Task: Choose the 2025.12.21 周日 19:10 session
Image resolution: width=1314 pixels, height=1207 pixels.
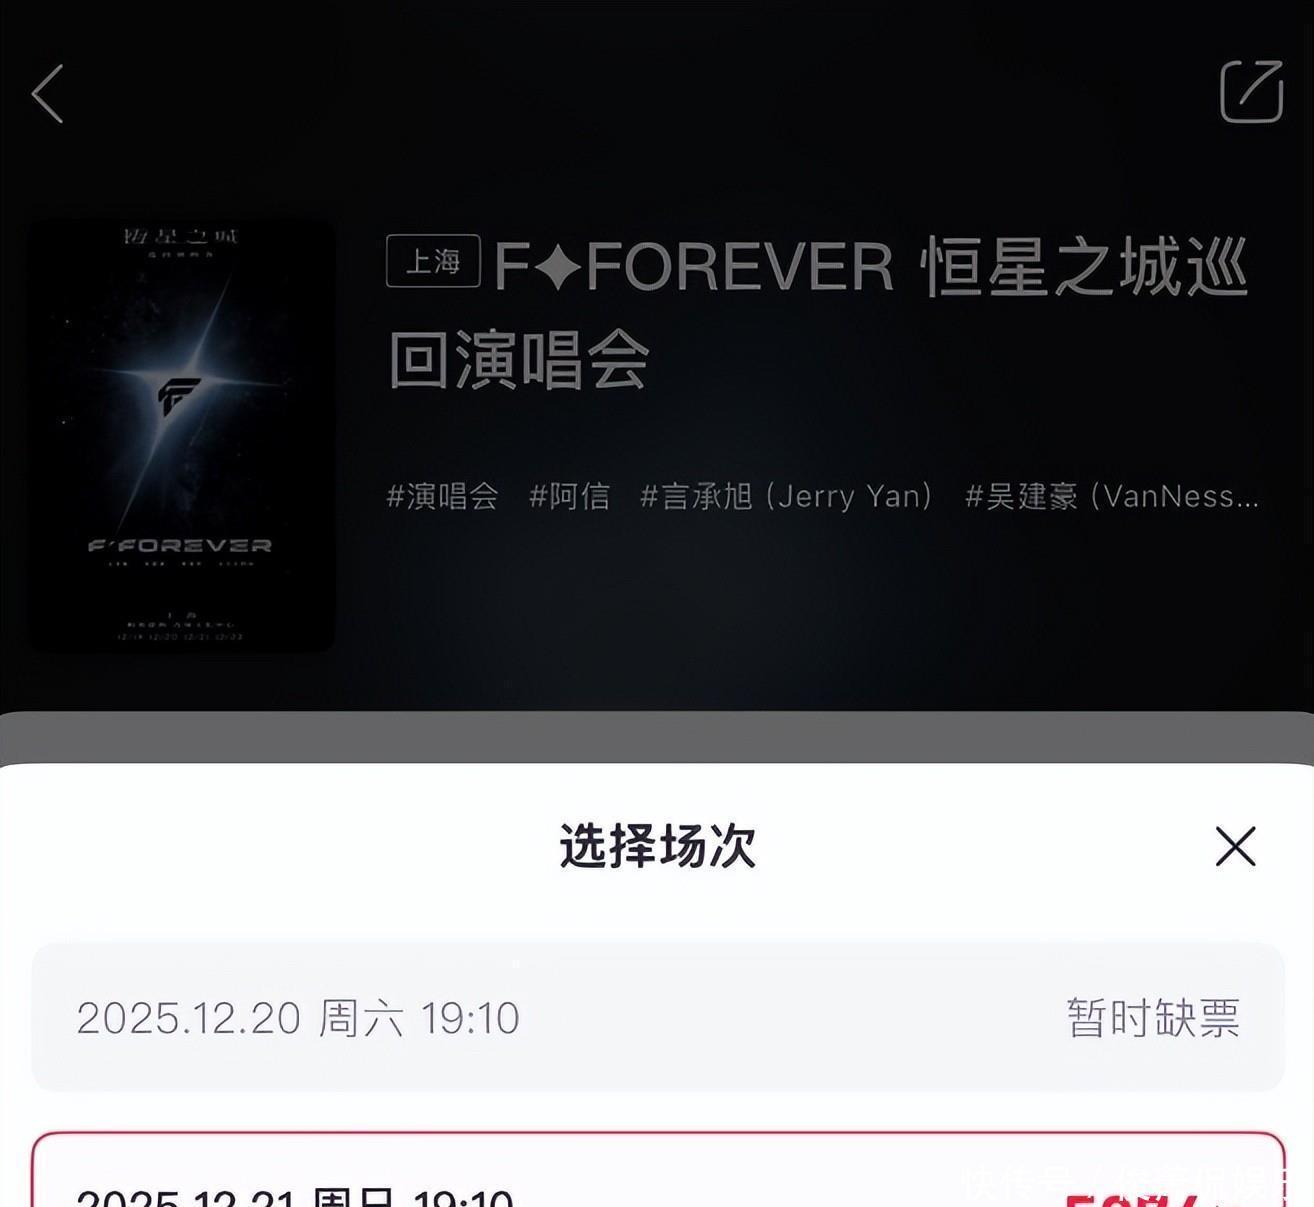Action: click(x=657, y=1170)
